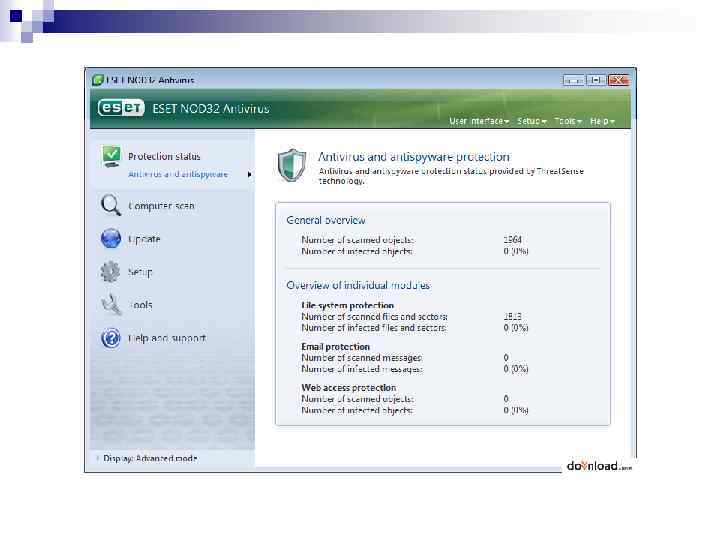The width and height of the screenshot is (720, 540).
Task: Open Help and support section
Action: point(167,338)
